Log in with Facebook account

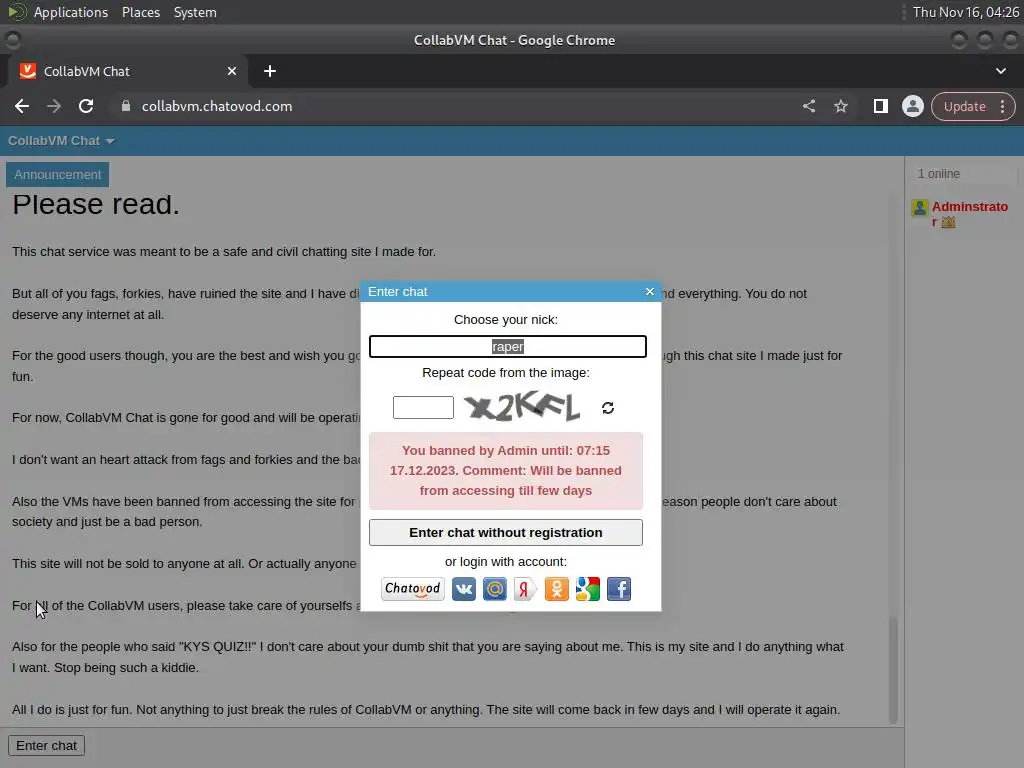[618, 589]
